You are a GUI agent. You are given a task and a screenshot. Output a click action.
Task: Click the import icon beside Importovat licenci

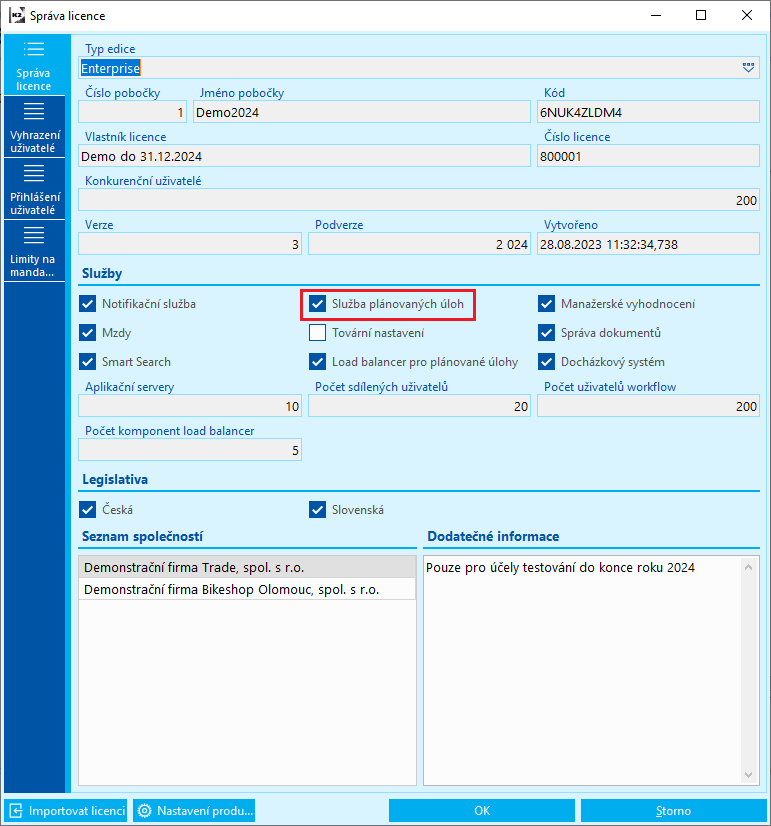point(16,811)
